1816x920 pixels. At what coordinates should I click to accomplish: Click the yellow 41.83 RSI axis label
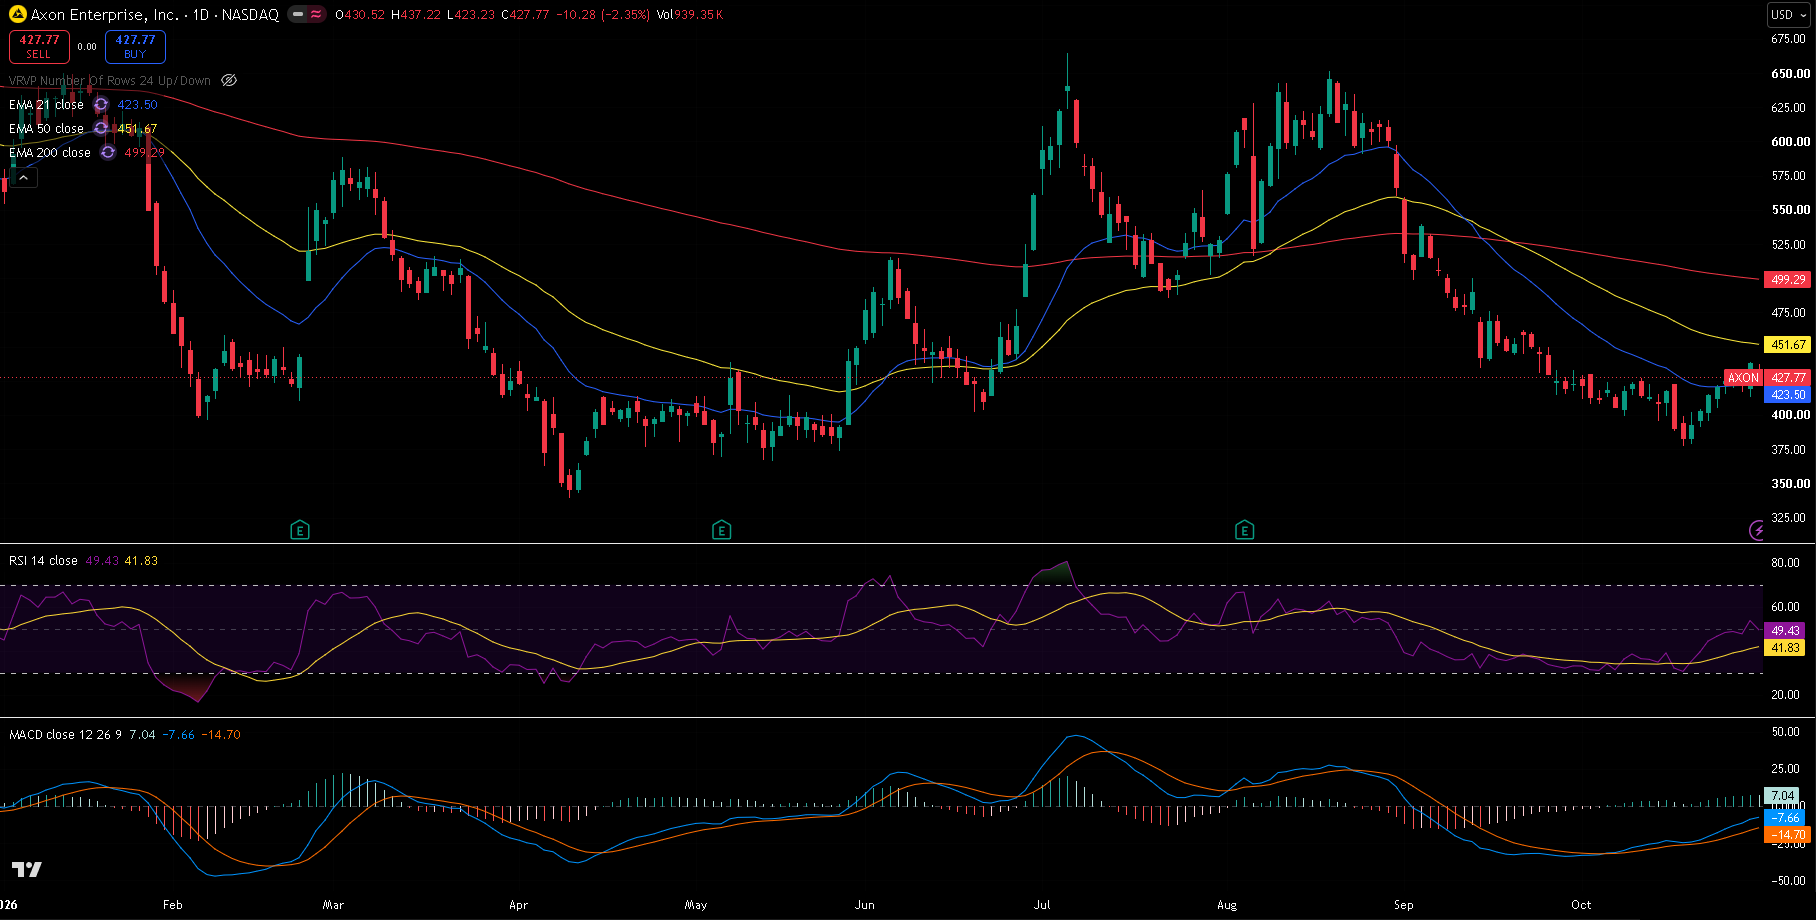point(1785,648)
